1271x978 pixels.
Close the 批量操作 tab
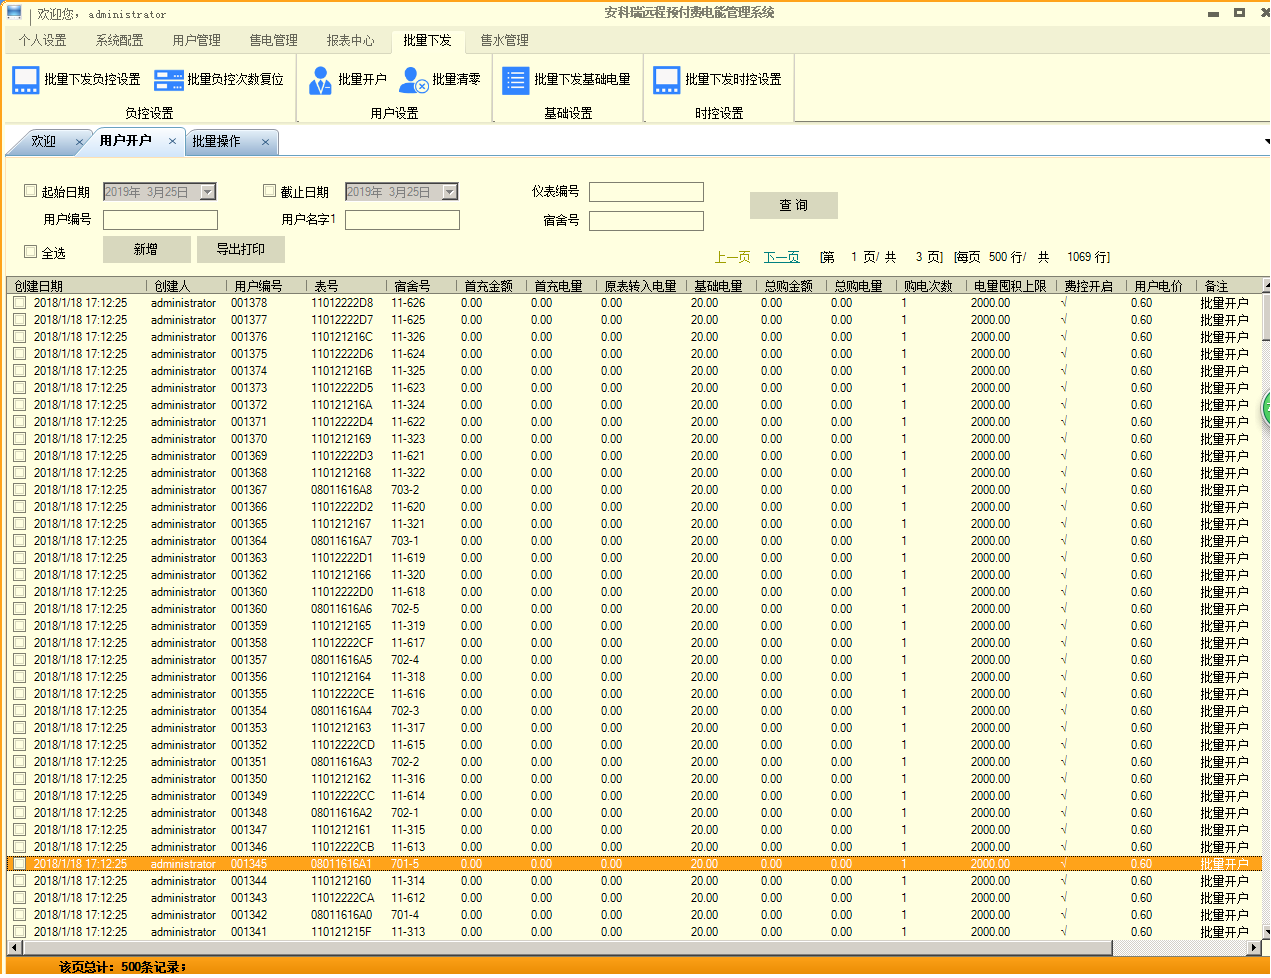coord(265,142)
